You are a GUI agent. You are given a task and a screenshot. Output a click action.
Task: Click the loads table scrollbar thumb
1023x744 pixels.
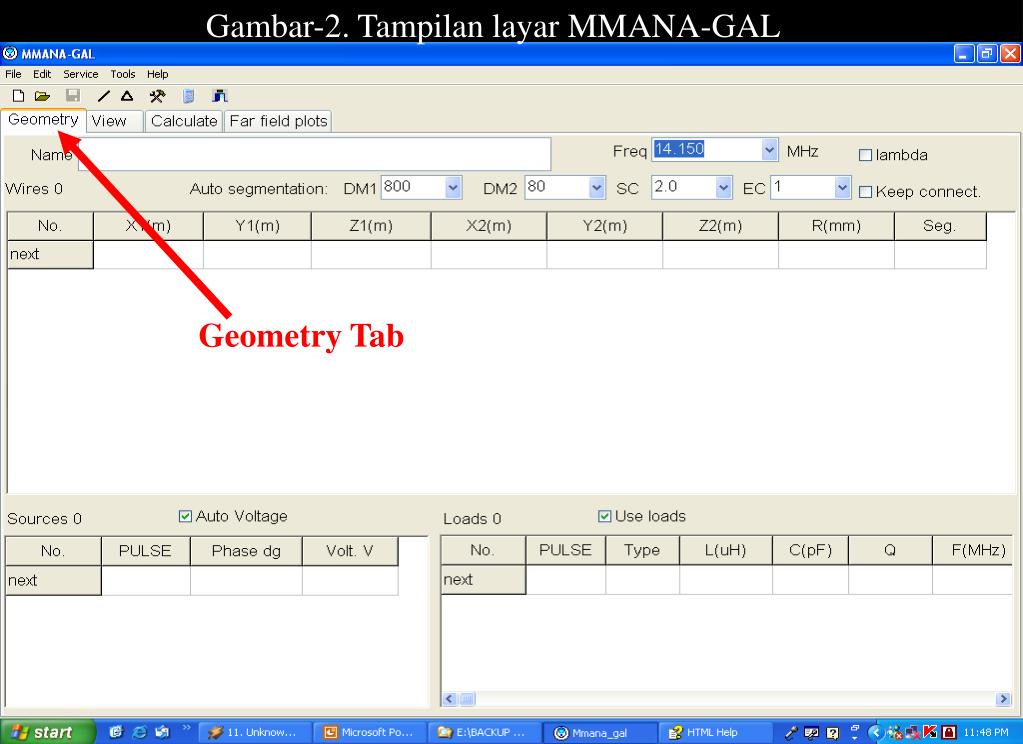coord(467,699)
